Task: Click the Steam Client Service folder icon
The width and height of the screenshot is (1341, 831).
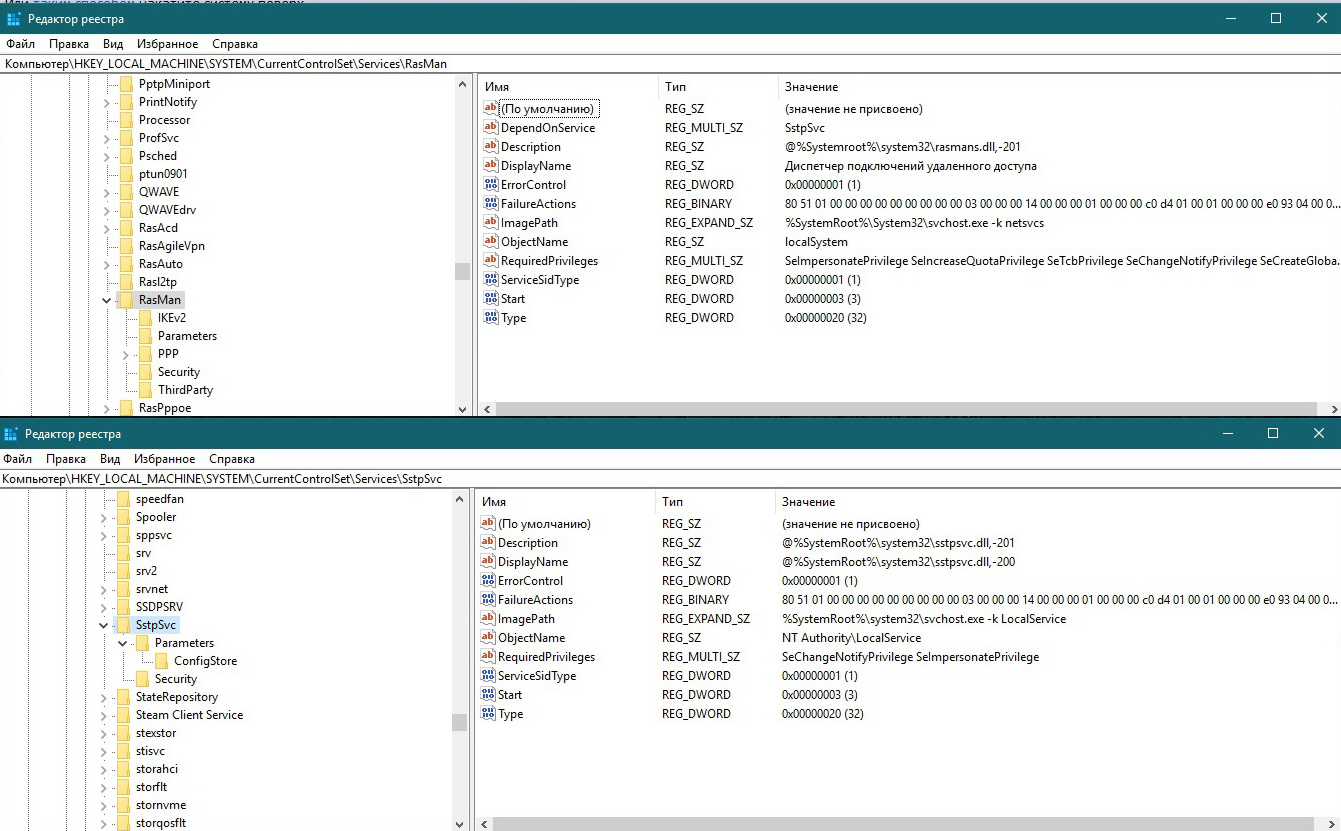Action: [123, 715]
